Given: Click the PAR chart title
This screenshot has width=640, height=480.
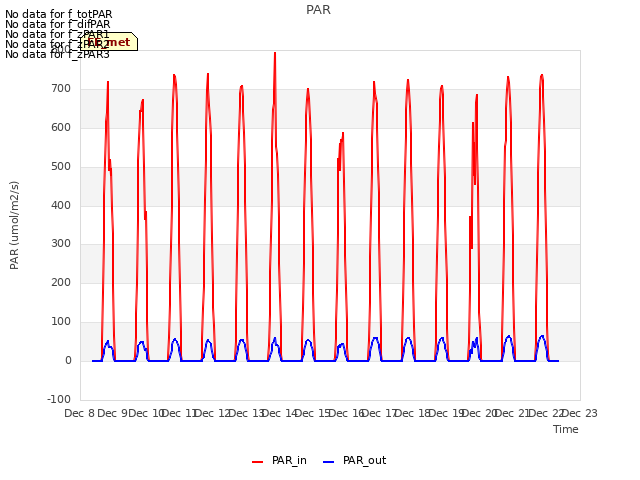Looking at the screenshot, I should pyautogui.click(x=318, y=10).
